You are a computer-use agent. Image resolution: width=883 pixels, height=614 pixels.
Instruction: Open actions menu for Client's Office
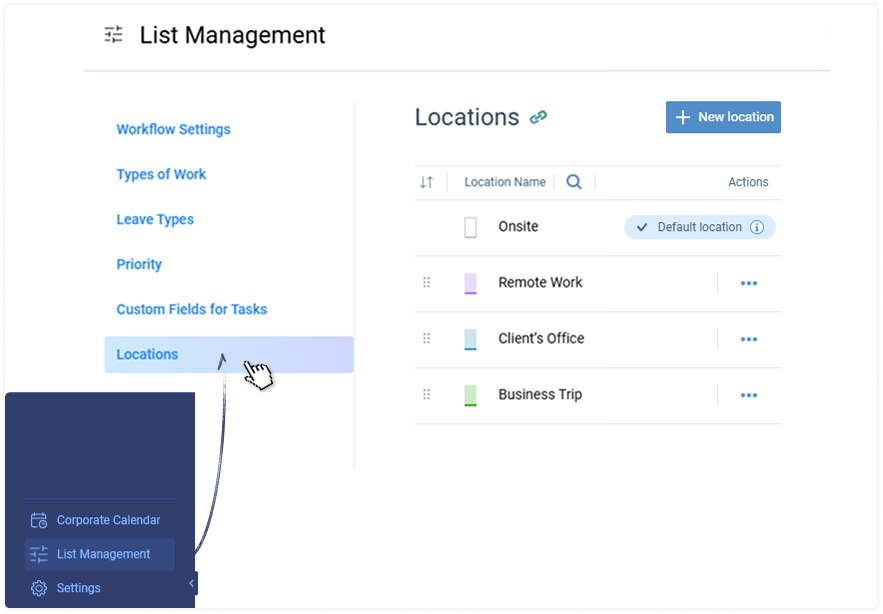pyautogui.click(x=748, y=339)
